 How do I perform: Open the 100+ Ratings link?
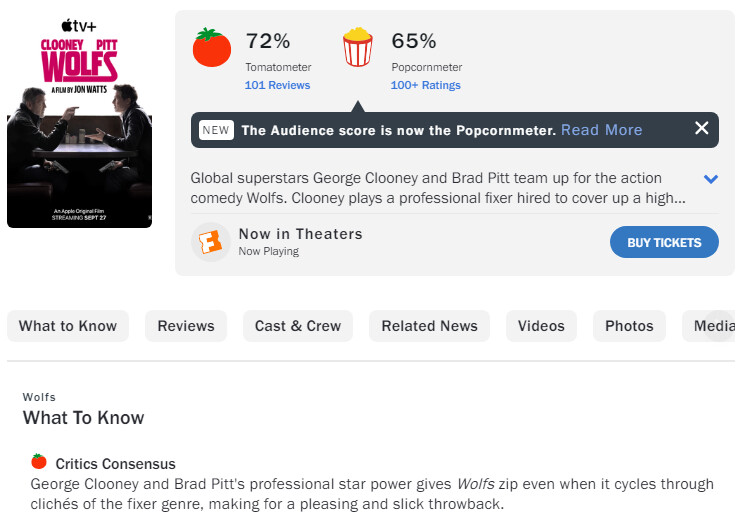425,85
